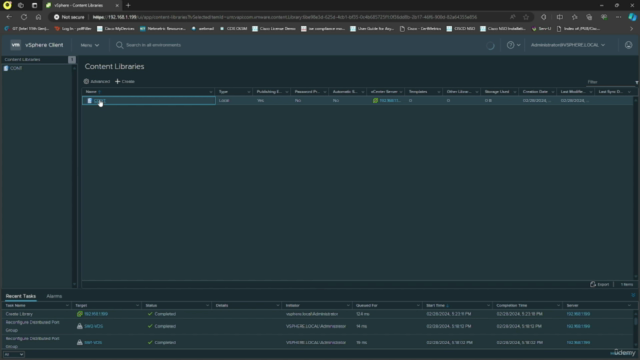
Task: Open the Type column filter chevron
Action: [249, 92]
